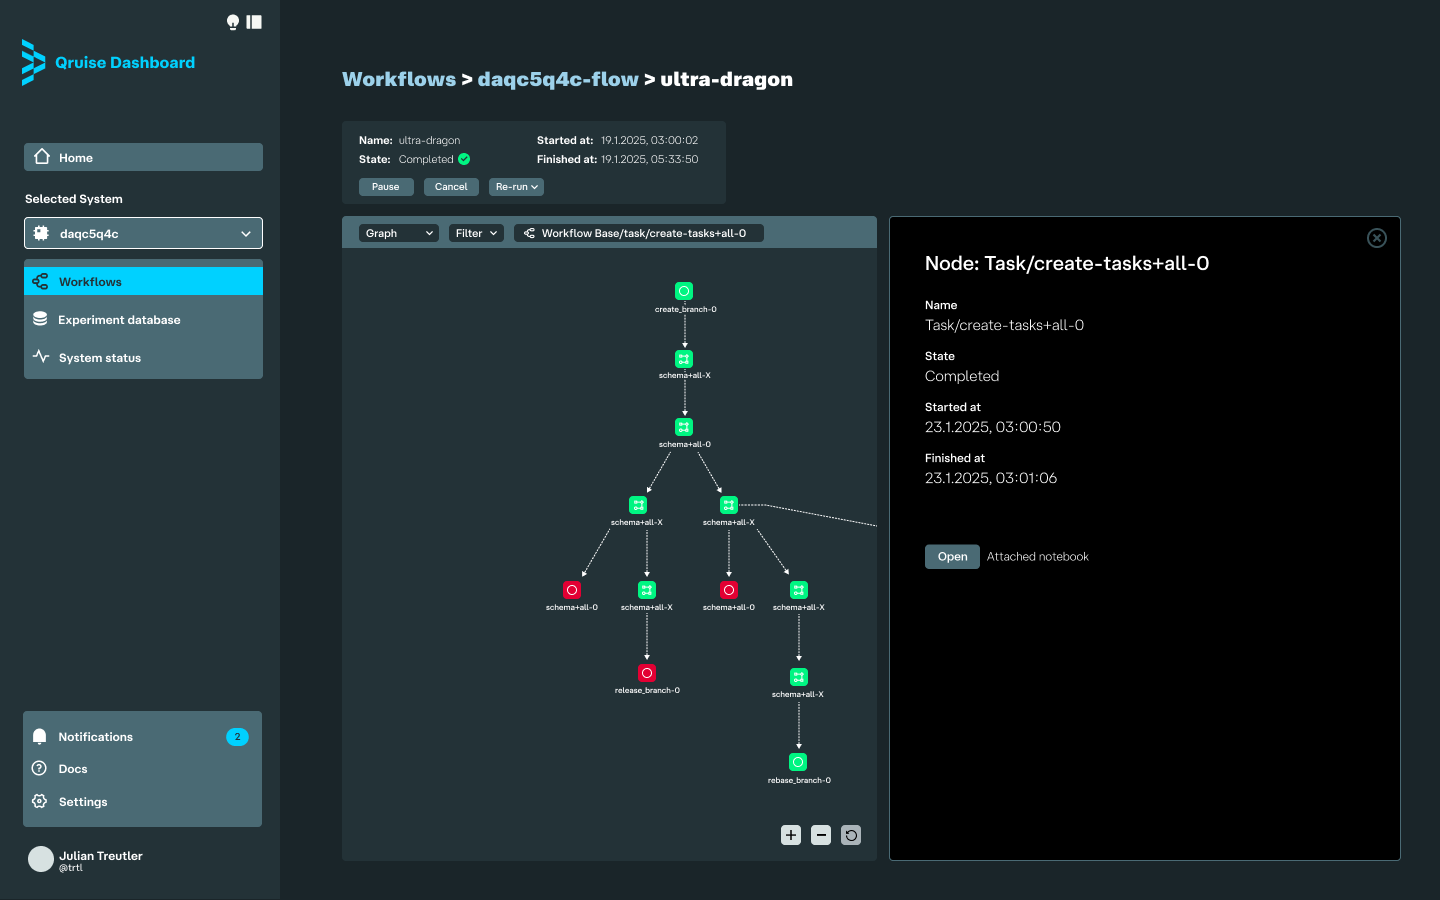Click the Attached notebook label

point(1038,557)
